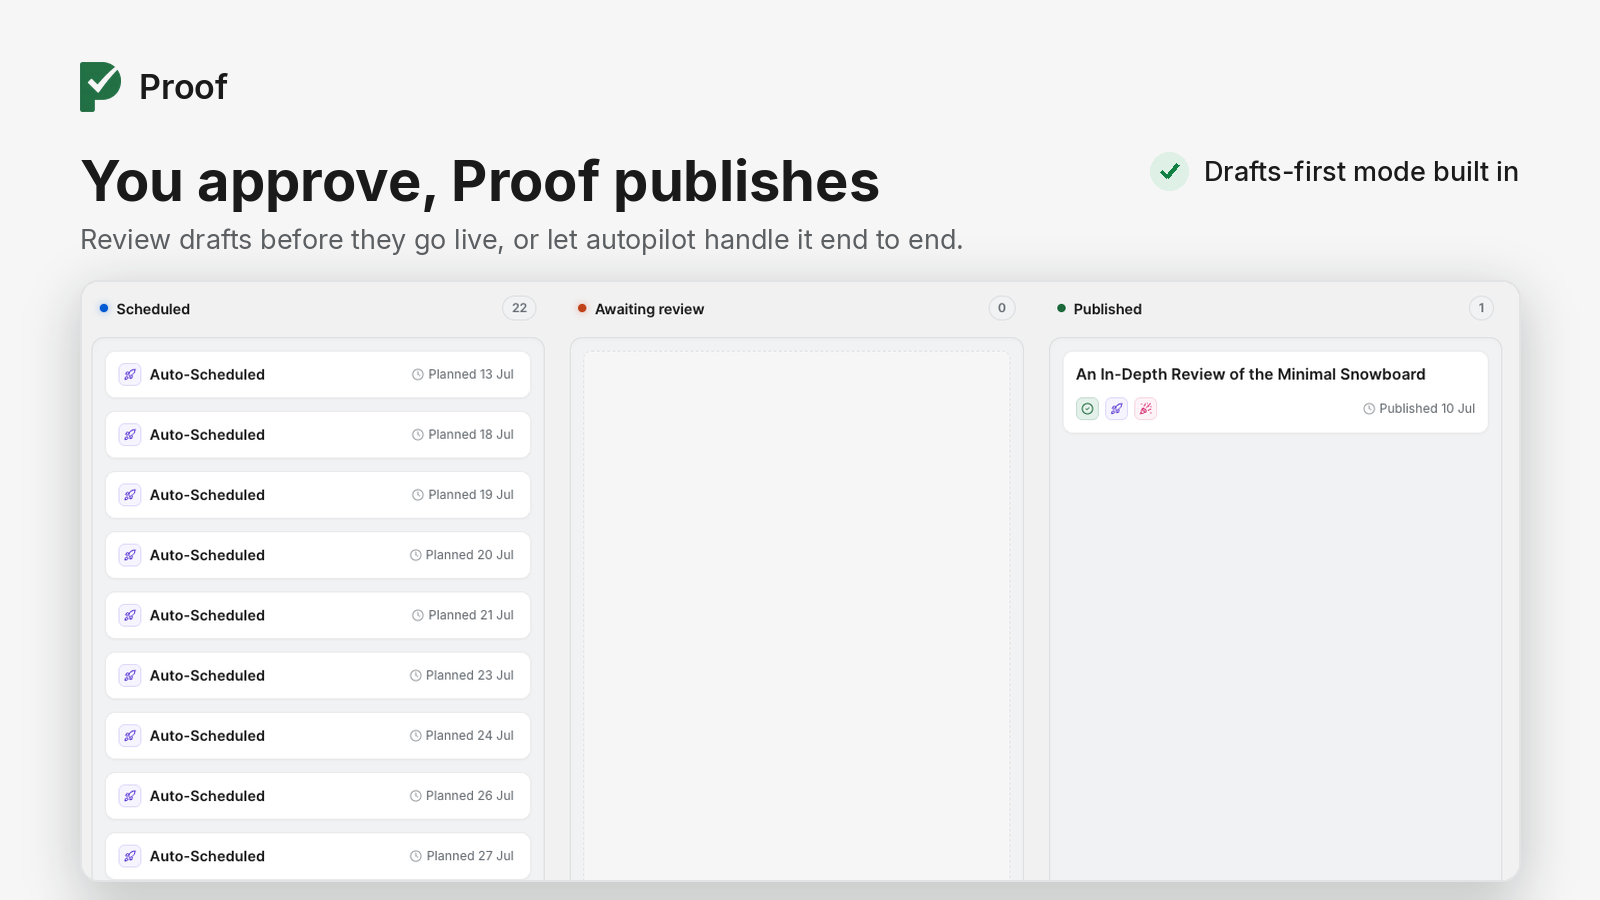Screen dimensions: 1600x900
Task: Click the green checkmark beside Drafts-first mode
Action: click(1169, 172)
